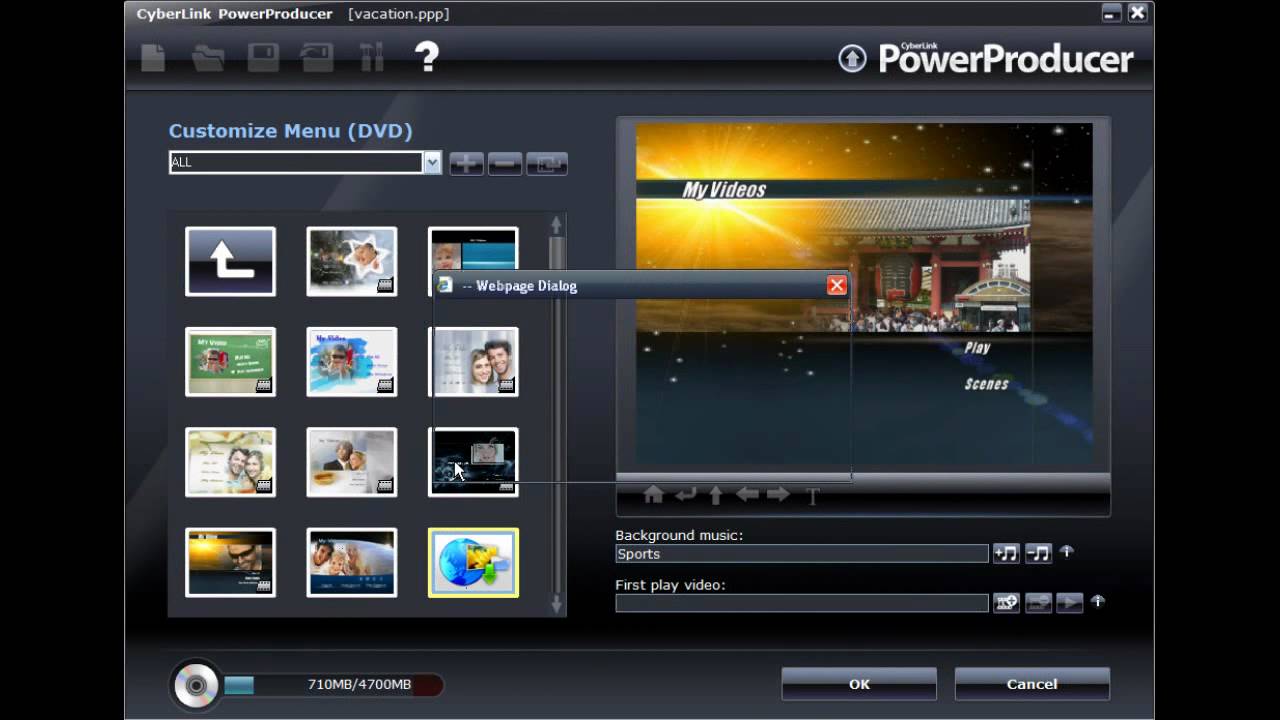Click the add background music button

click(x=1005, y=553)
